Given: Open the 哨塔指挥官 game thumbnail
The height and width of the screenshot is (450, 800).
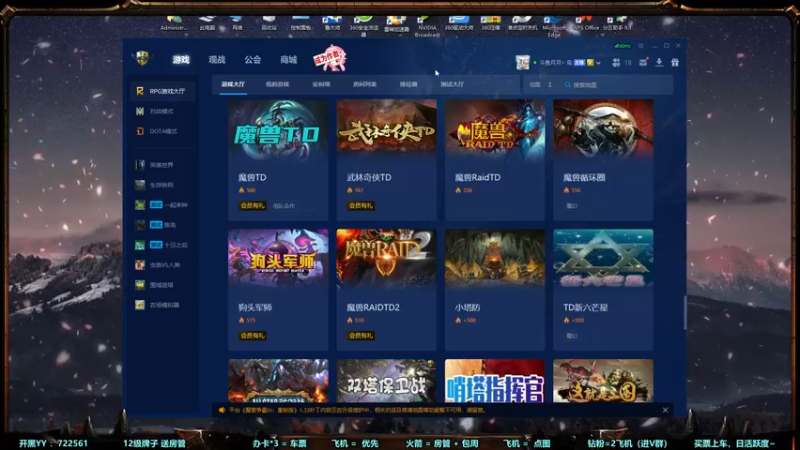Looking at the screenshot, I should pos(495,381).
